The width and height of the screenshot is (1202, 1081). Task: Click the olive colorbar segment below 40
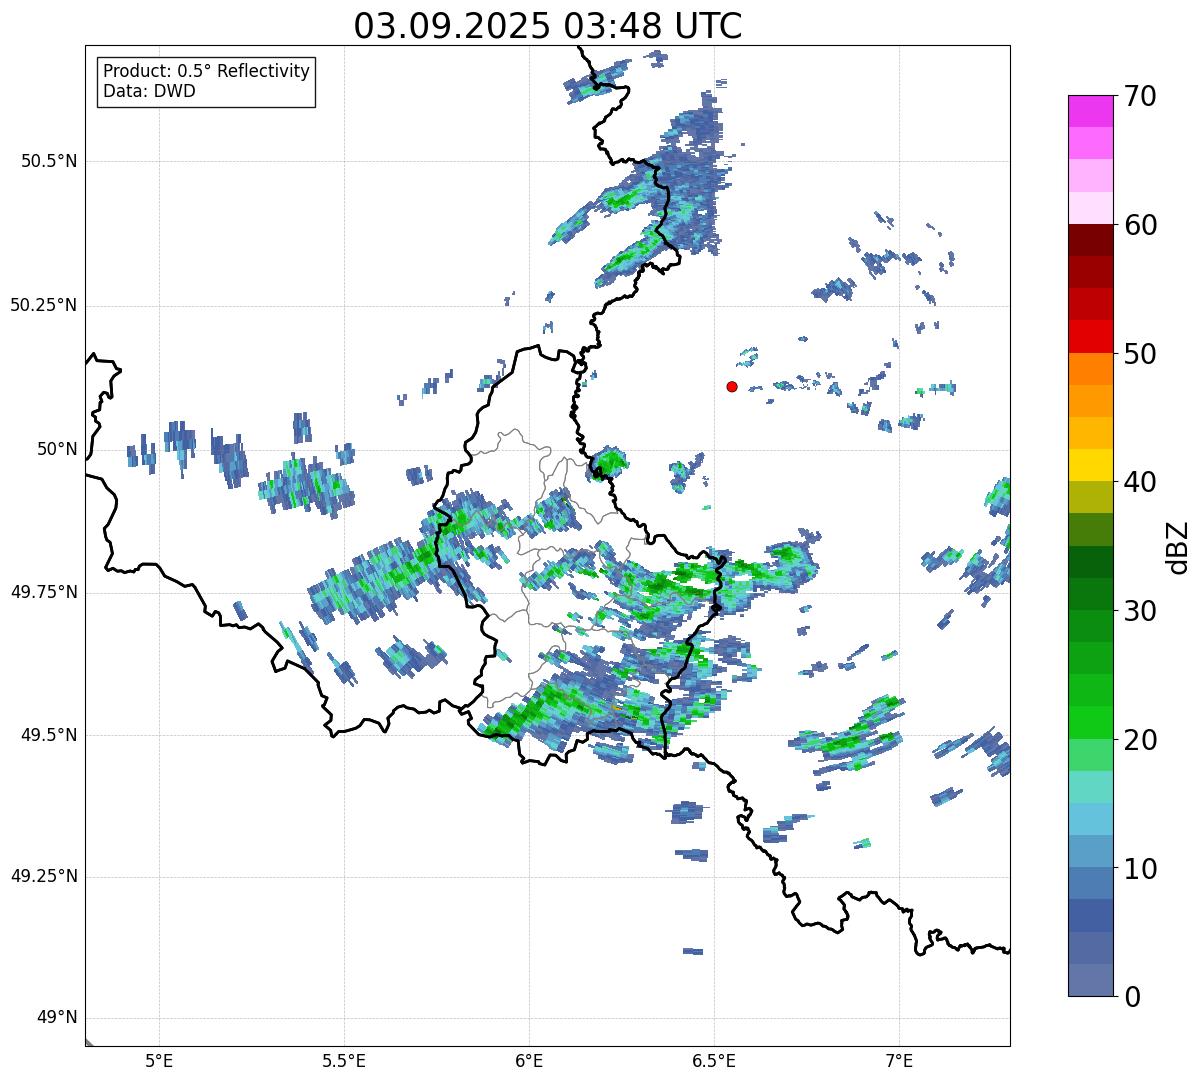click(1090, 497)
